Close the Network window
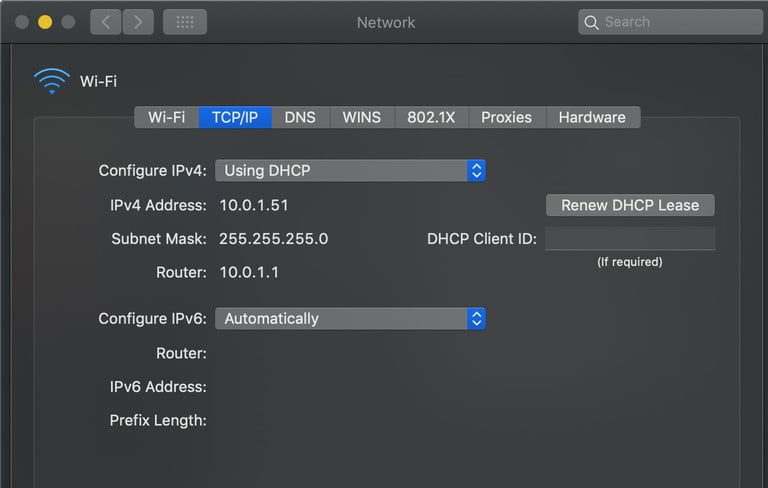Screen dimensions: 768x488 click(22, 22)
